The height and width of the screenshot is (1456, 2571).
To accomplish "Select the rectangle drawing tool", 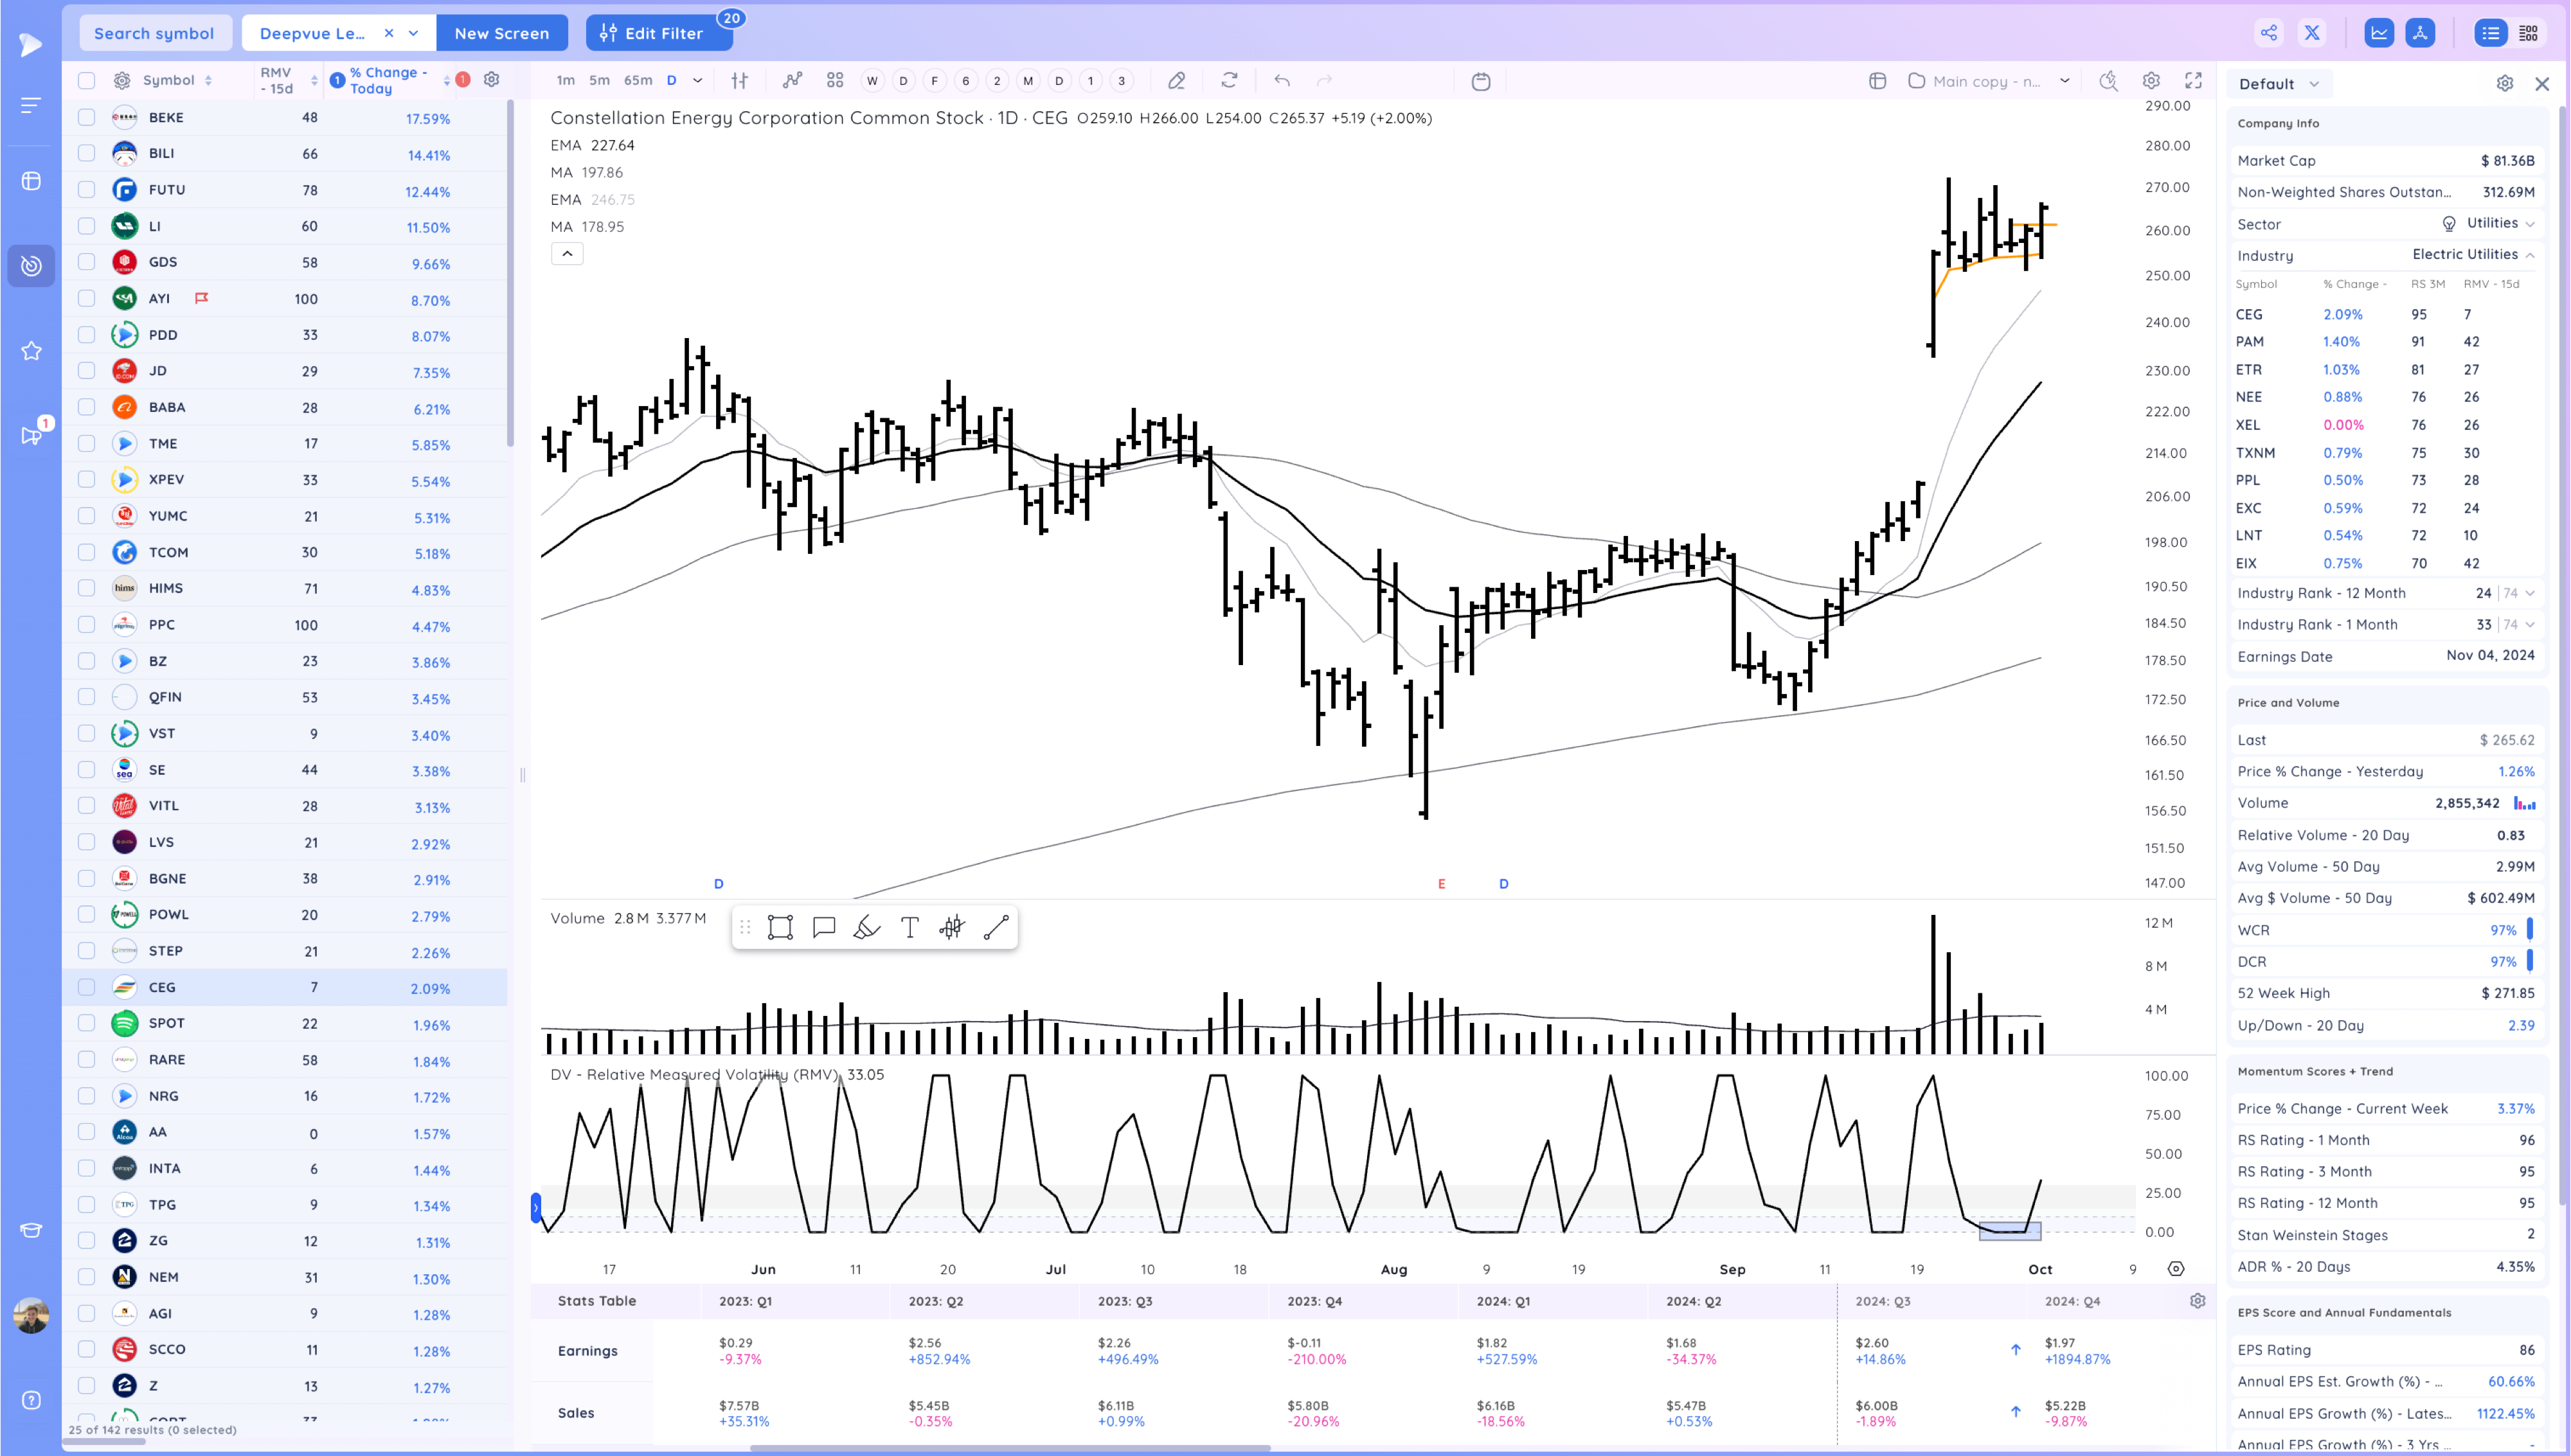I will pos(780,928).
